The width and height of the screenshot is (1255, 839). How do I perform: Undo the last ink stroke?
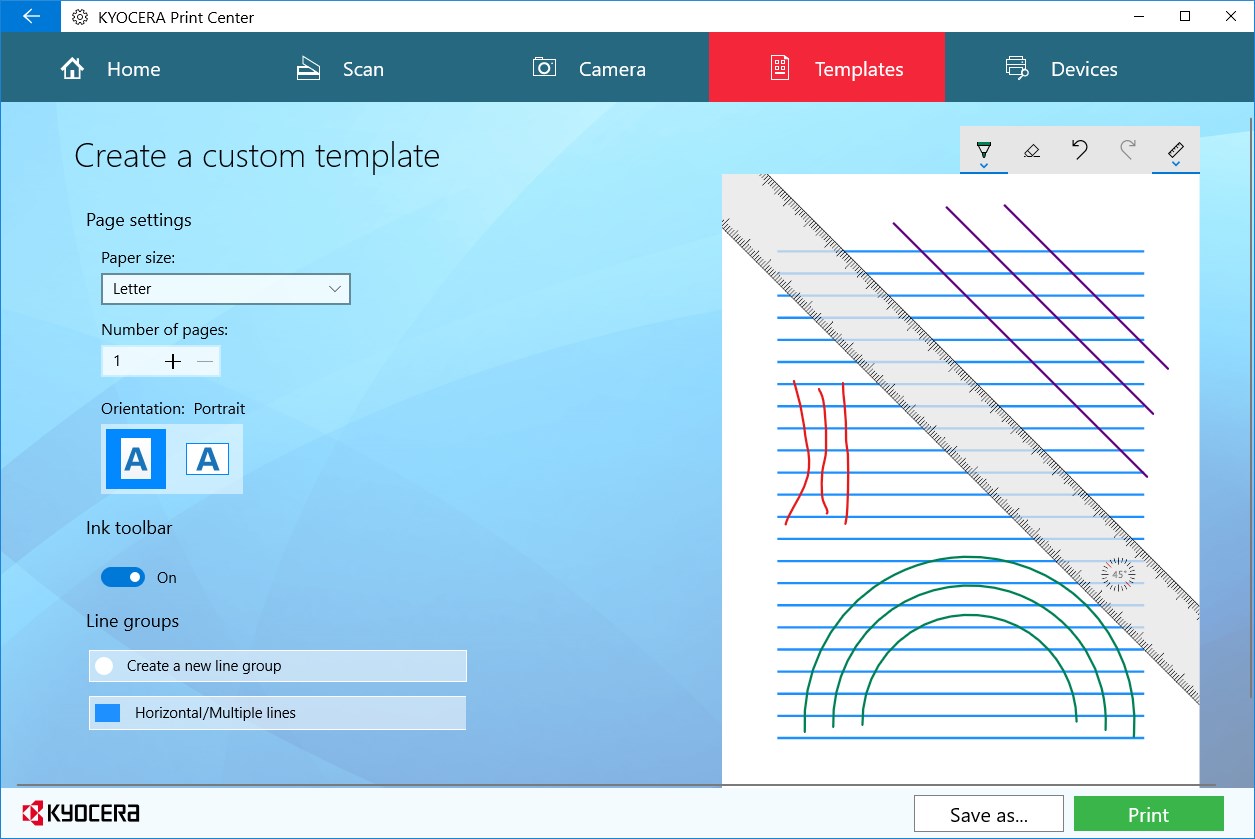(1079, 150)
